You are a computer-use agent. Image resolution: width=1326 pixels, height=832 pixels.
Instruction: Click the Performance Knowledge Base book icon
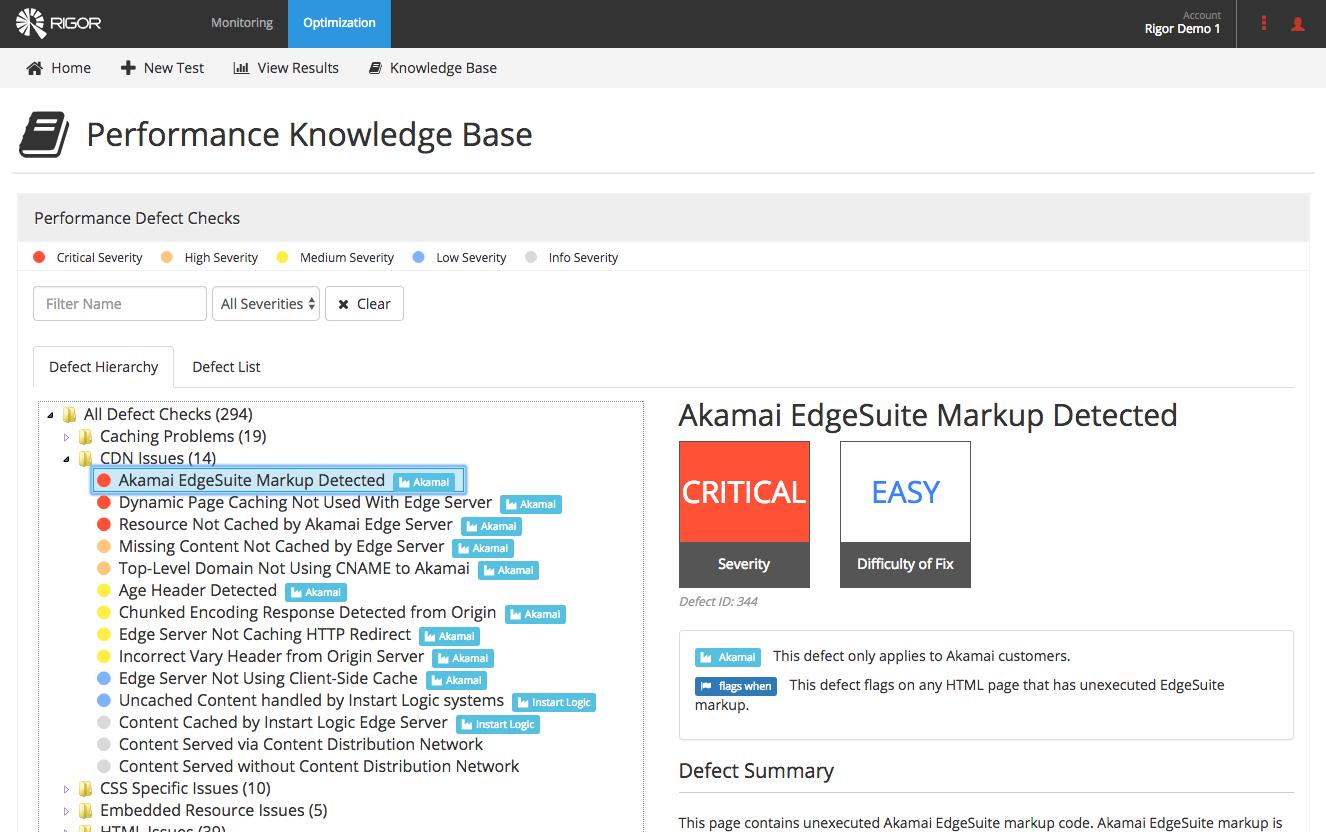click(x=45, y=135)
